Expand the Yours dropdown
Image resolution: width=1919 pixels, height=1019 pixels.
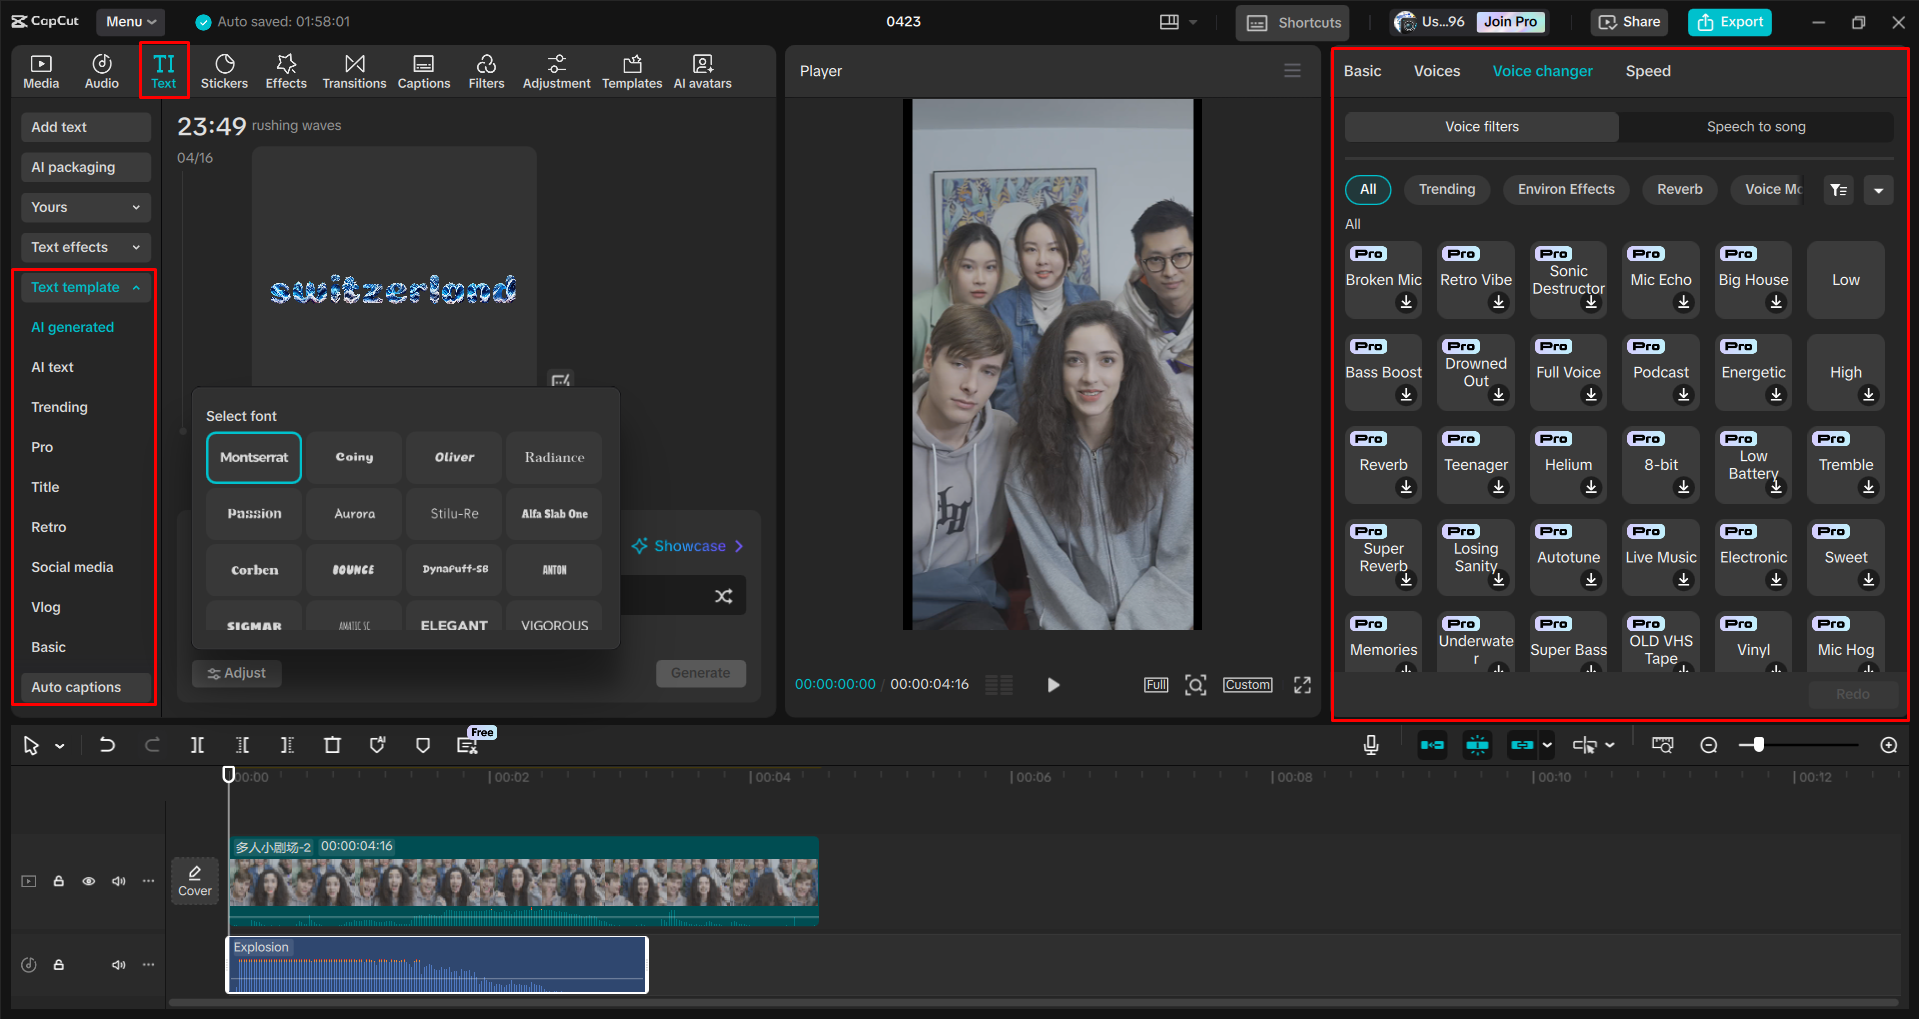click(x=85, y=207)
